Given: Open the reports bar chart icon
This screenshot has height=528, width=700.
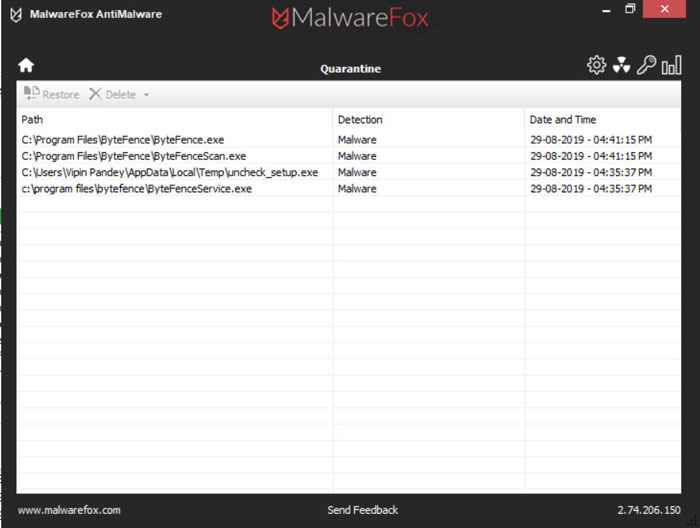Looking at the screenshot, I should 672,66.
